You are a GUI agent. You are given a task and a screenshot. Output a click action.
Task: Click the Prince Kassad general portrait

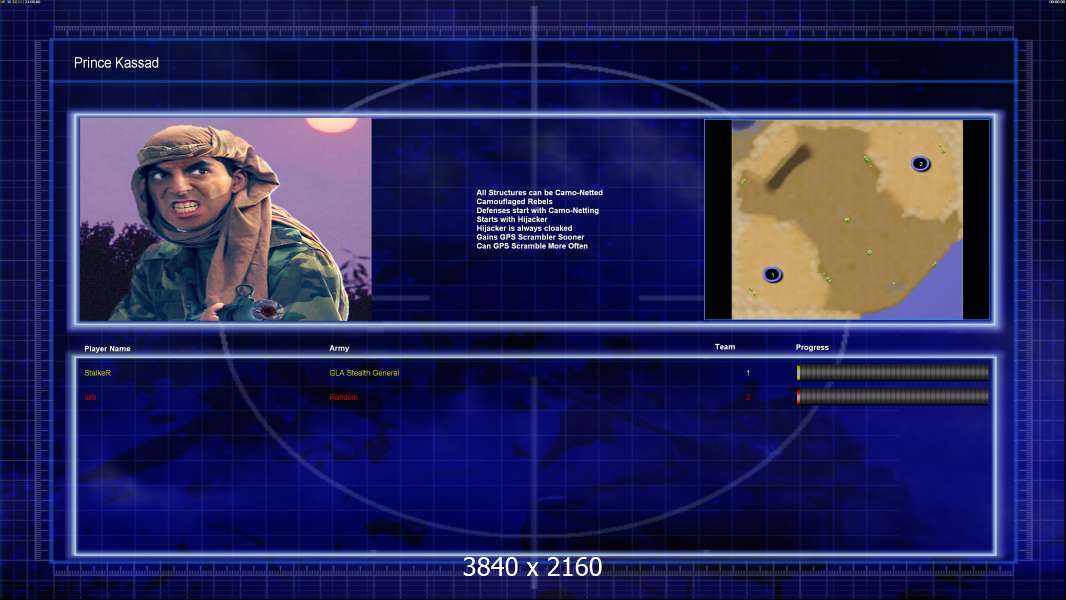[226, 219]
